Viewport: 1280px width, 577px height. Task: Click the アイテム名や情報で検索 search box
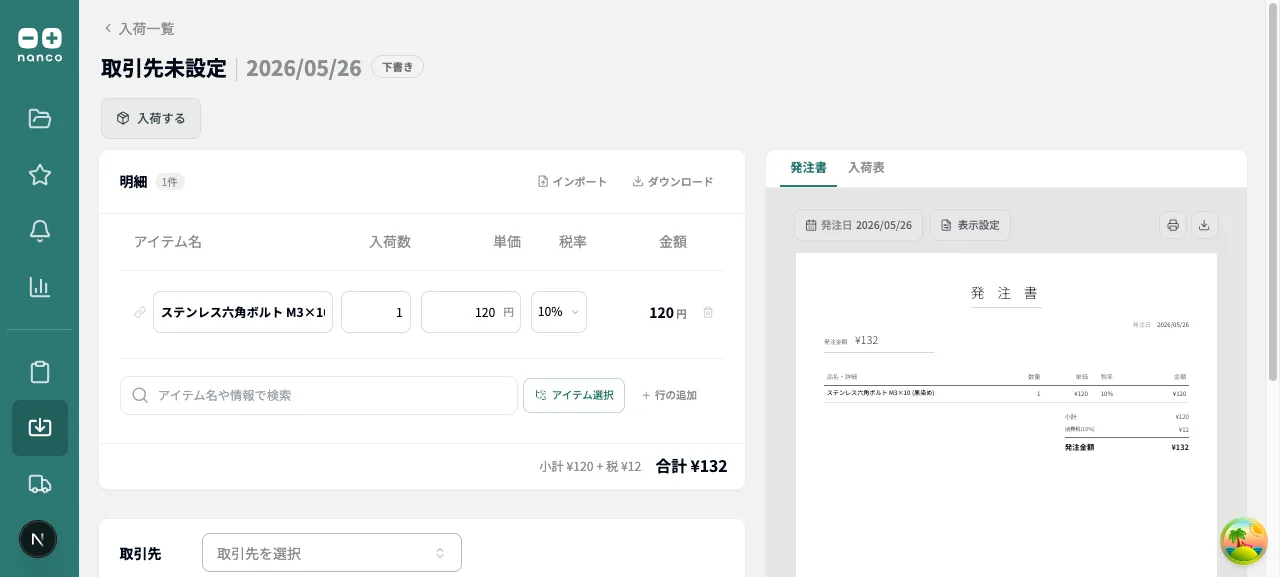[x=319, y=395]
